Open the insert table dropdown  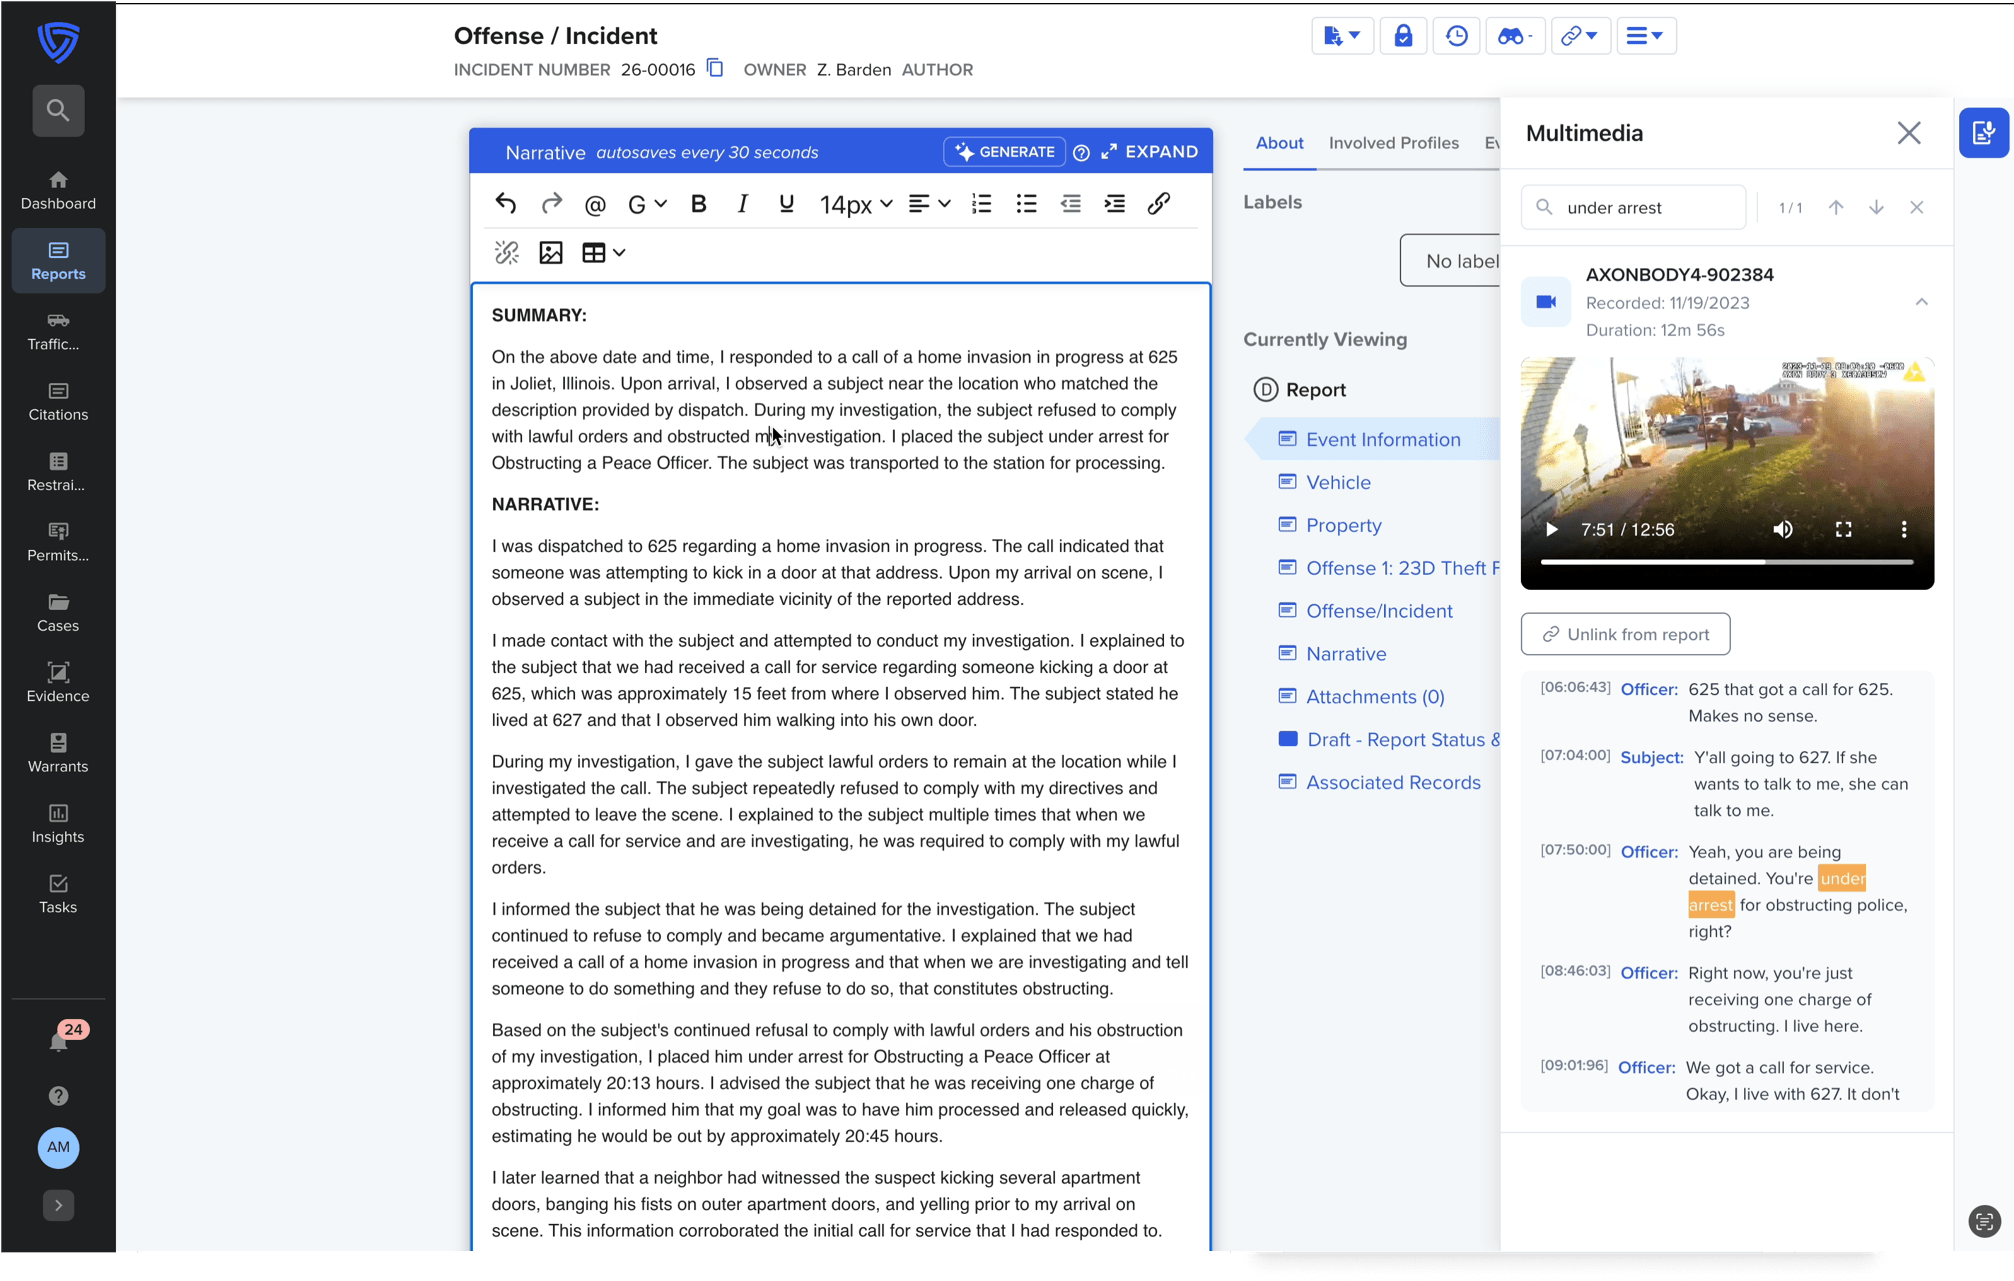tap(603, 253)
